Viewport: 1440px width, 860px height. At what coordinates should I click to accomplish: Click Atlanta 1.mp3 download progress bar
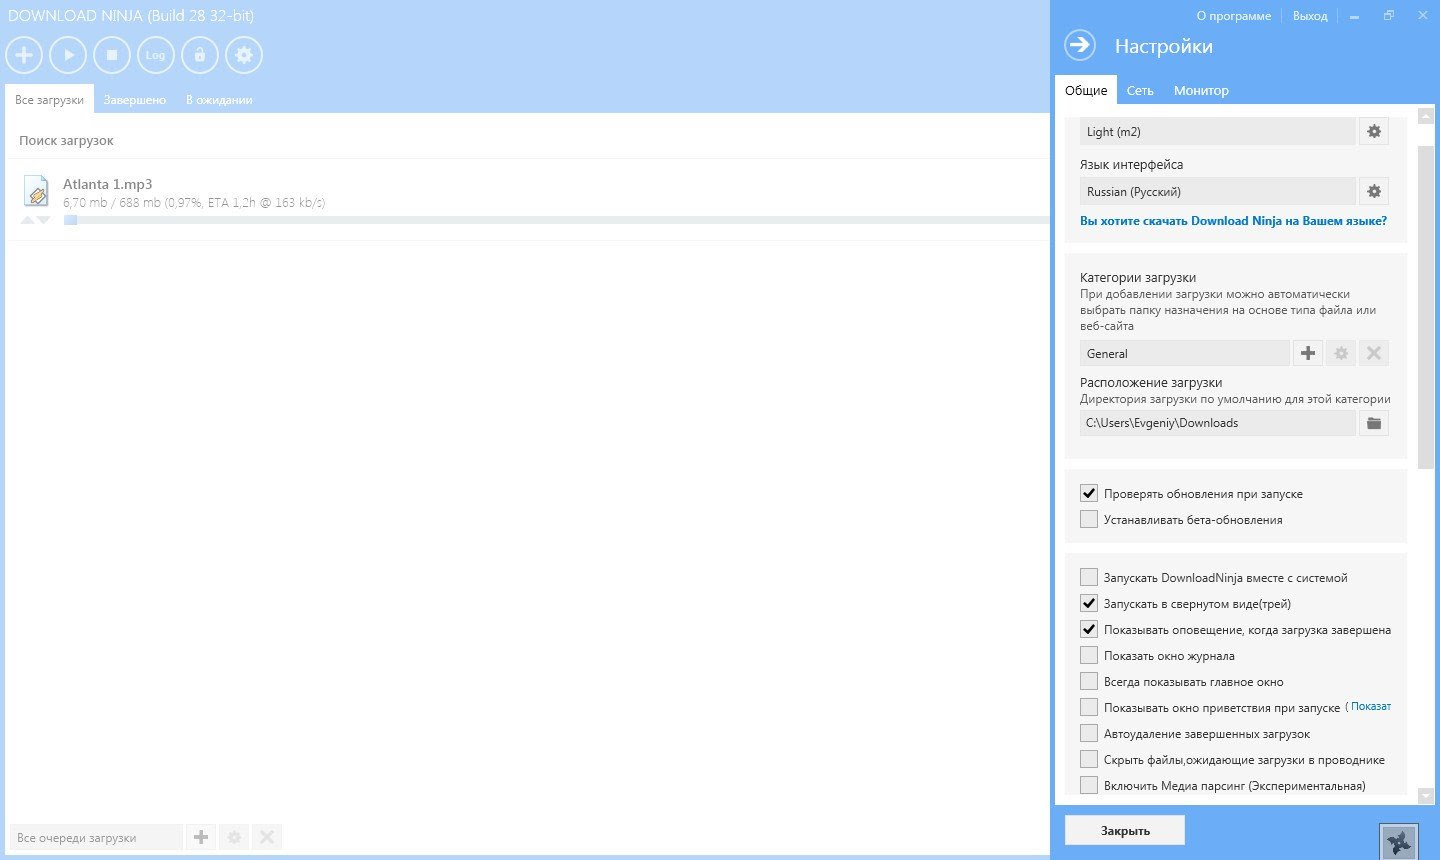tap(555, 220)
